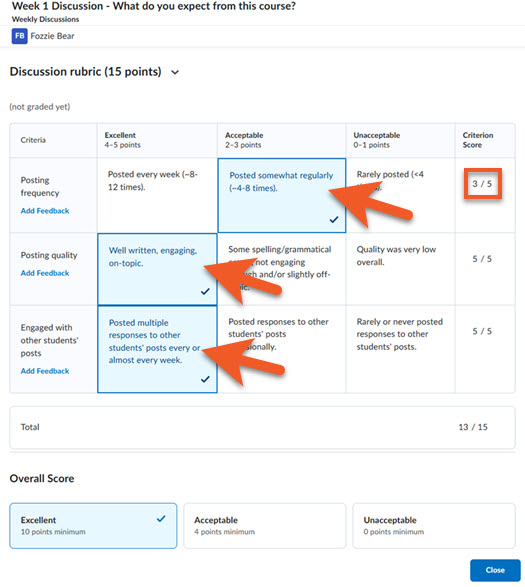
Task: Select Excellent level for Posting frequency
Action: (x=157, y=195)
